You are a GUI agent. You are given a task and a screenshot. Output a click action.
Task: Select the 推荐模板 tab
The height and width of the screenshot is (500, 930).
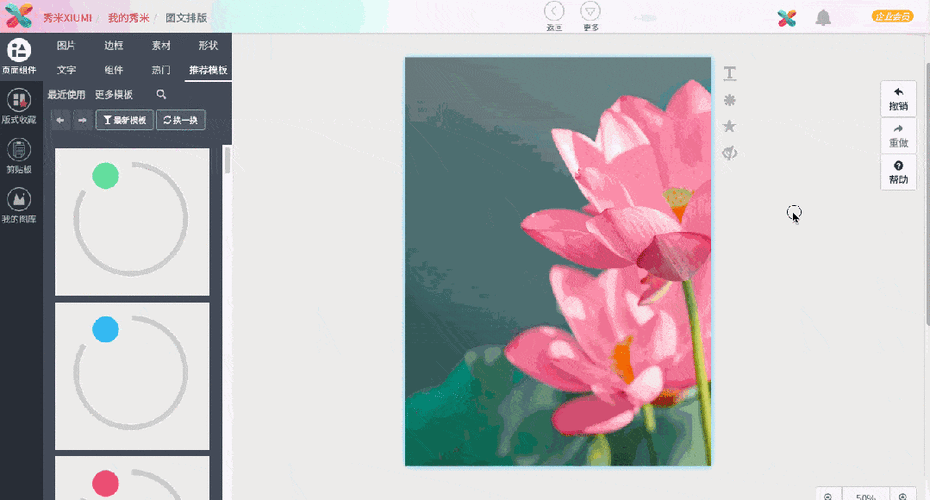pos(208,69)
